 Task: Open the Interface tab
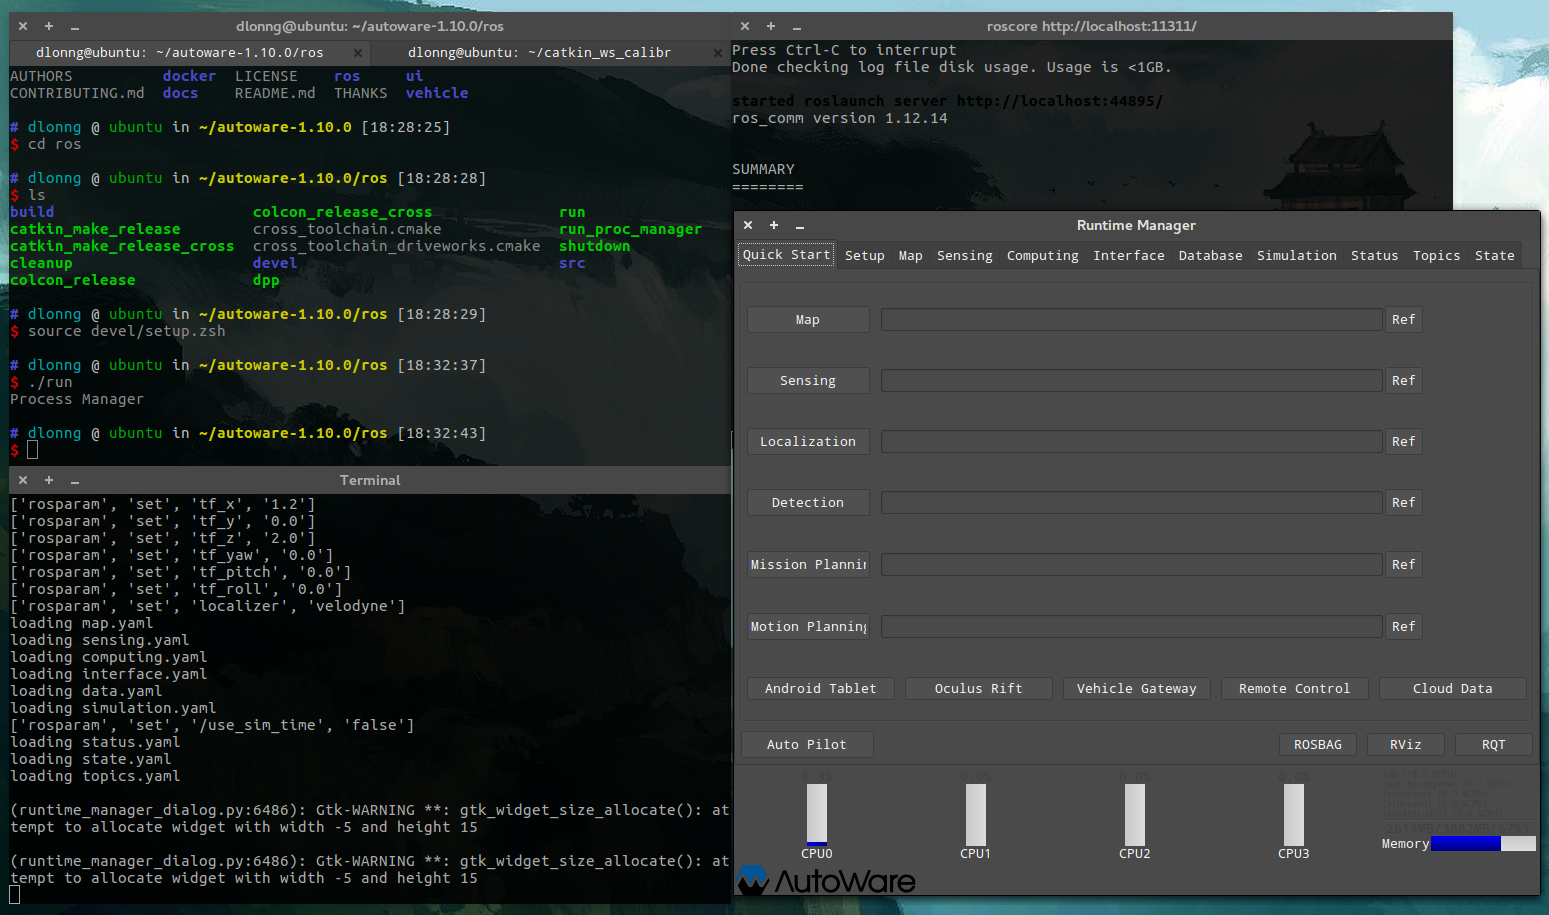[x=1129, y=256]
